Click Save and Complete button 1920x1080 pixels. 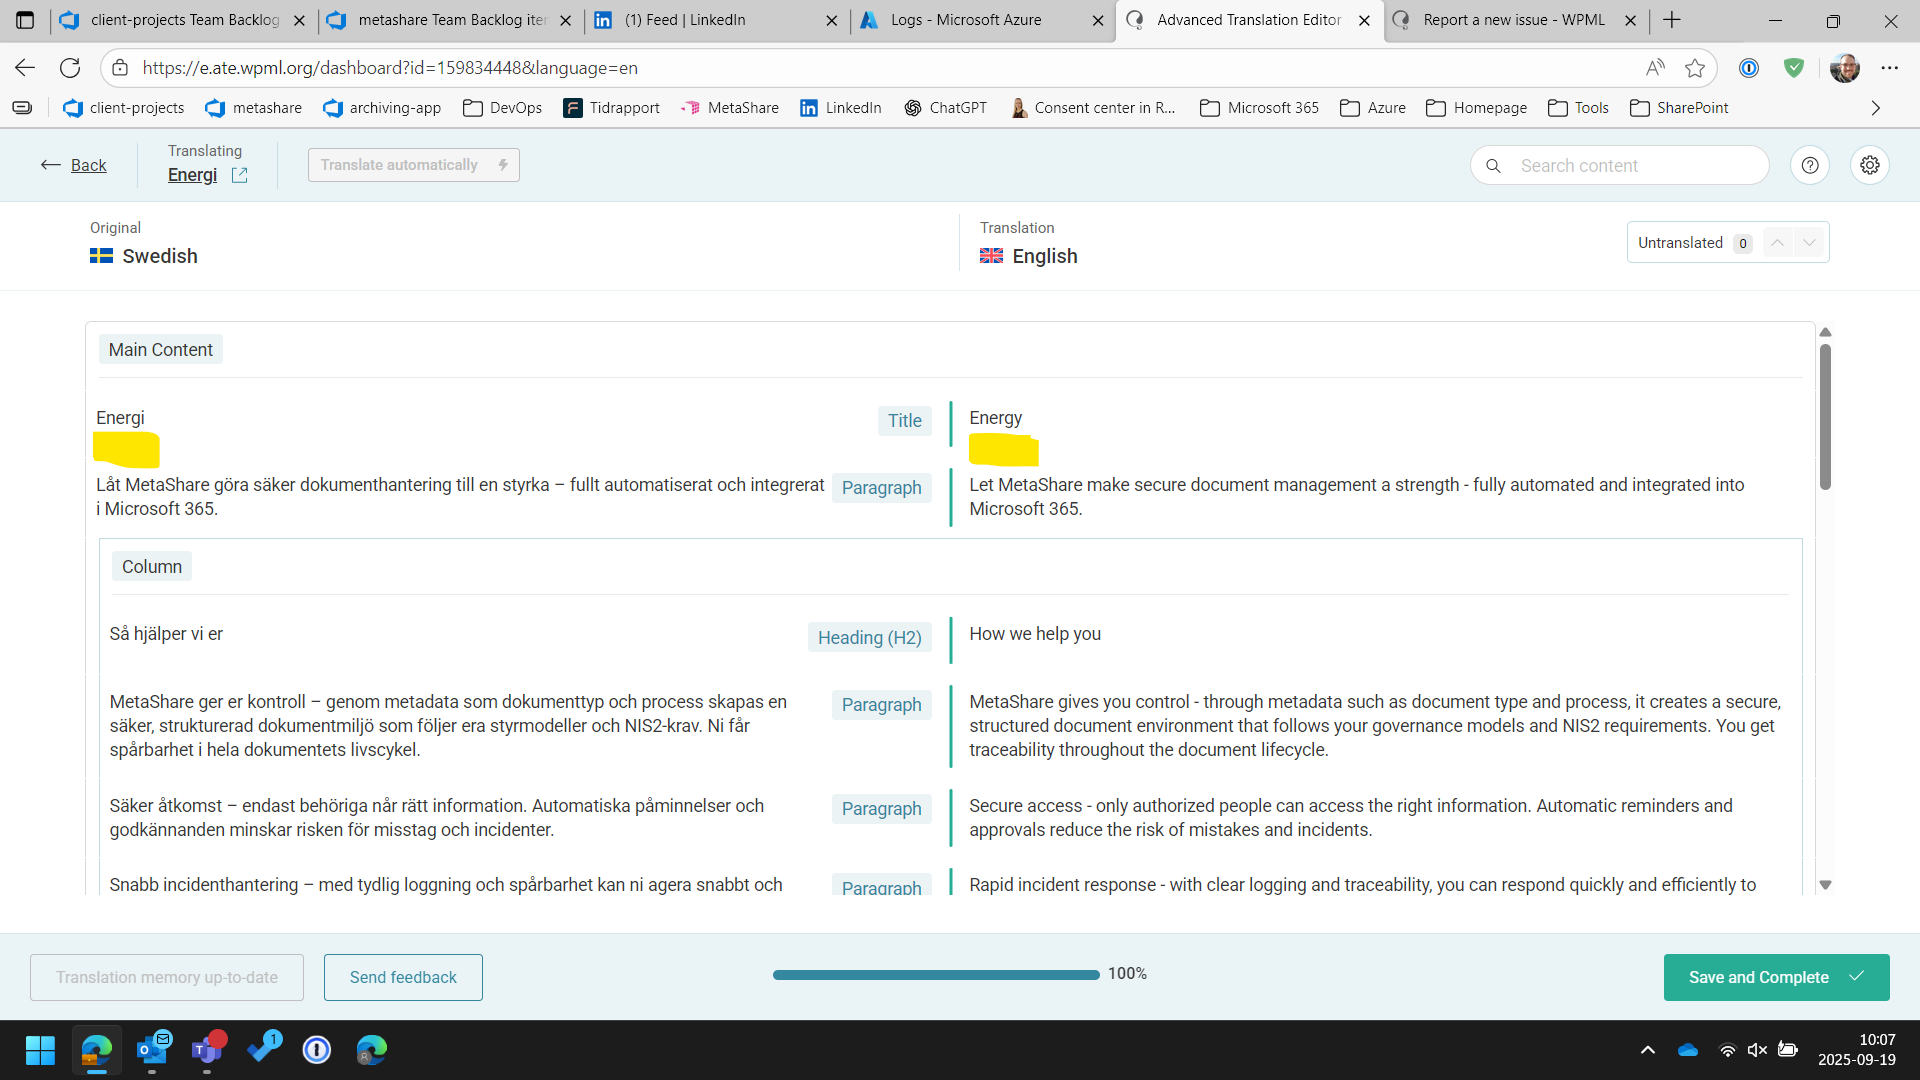click(x=1776, y=977)
